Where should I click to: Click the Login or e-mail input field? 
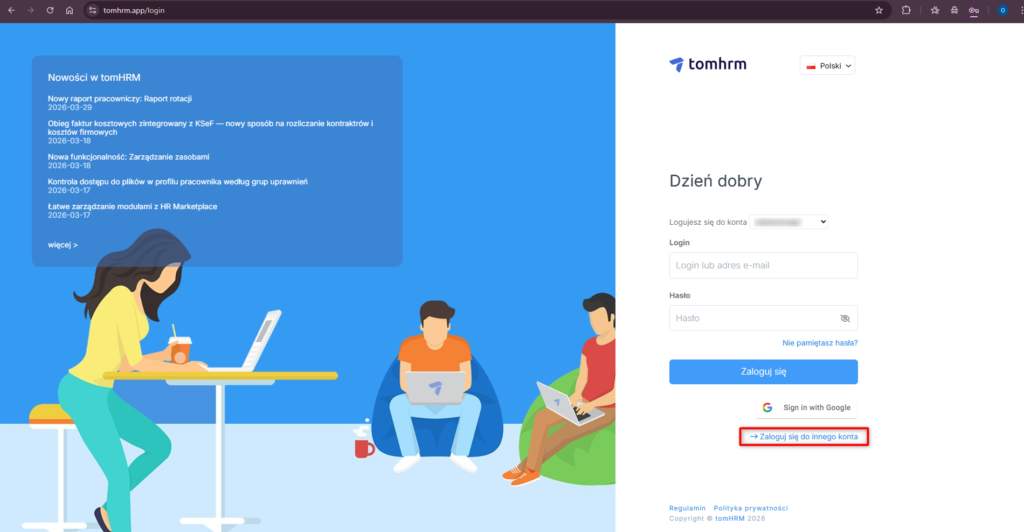pos(763,265)
